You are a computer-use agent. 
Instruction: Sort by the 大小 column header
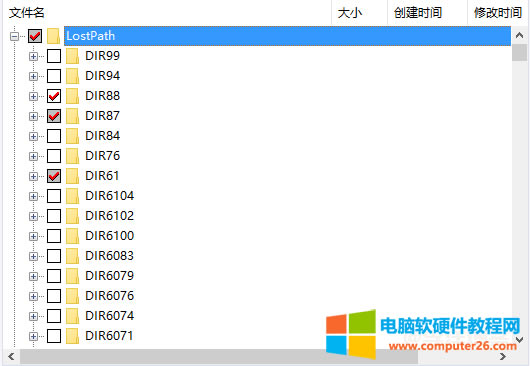[359, 13]
